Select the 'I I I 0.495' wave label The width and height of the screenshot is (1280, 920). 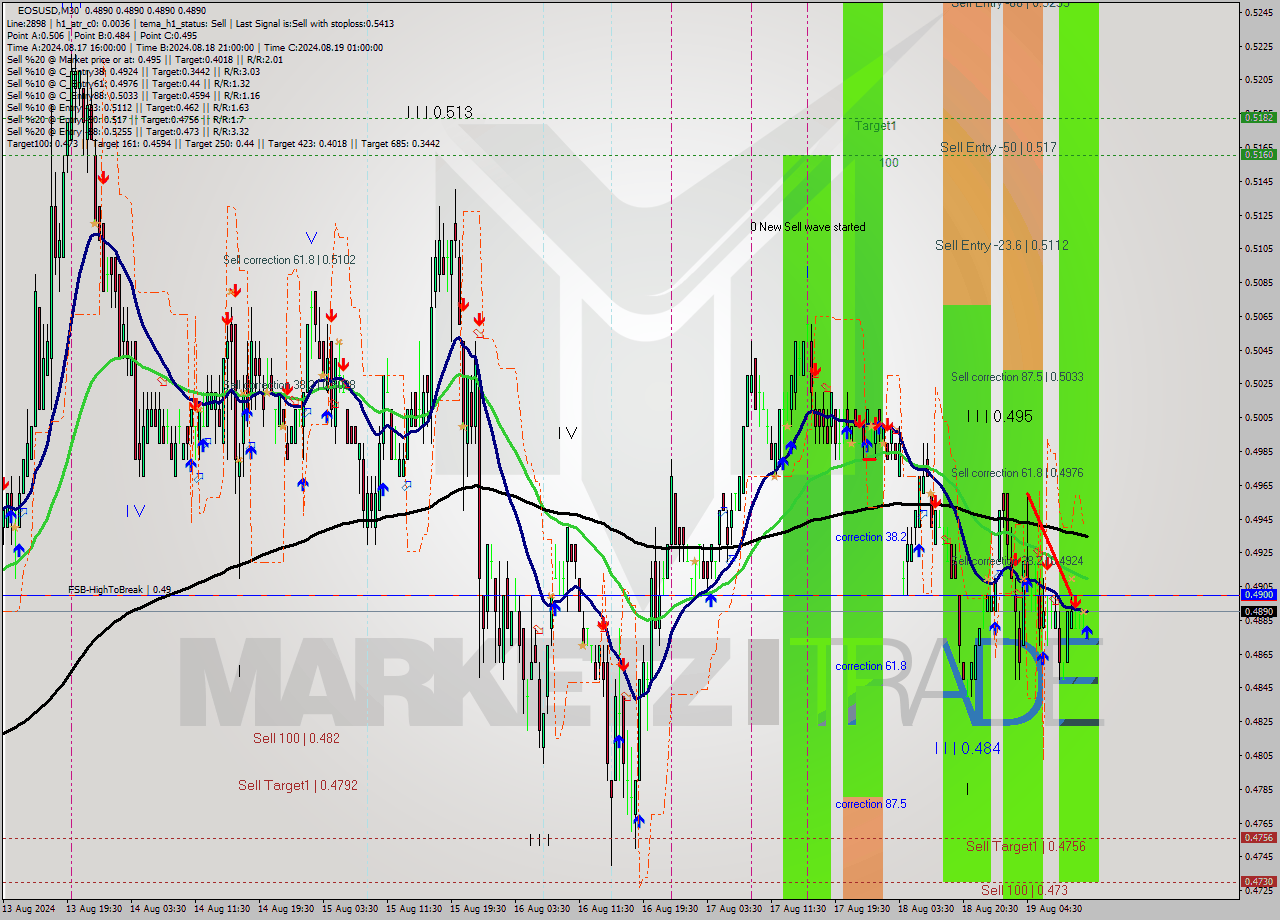click(x=999, y=416)
